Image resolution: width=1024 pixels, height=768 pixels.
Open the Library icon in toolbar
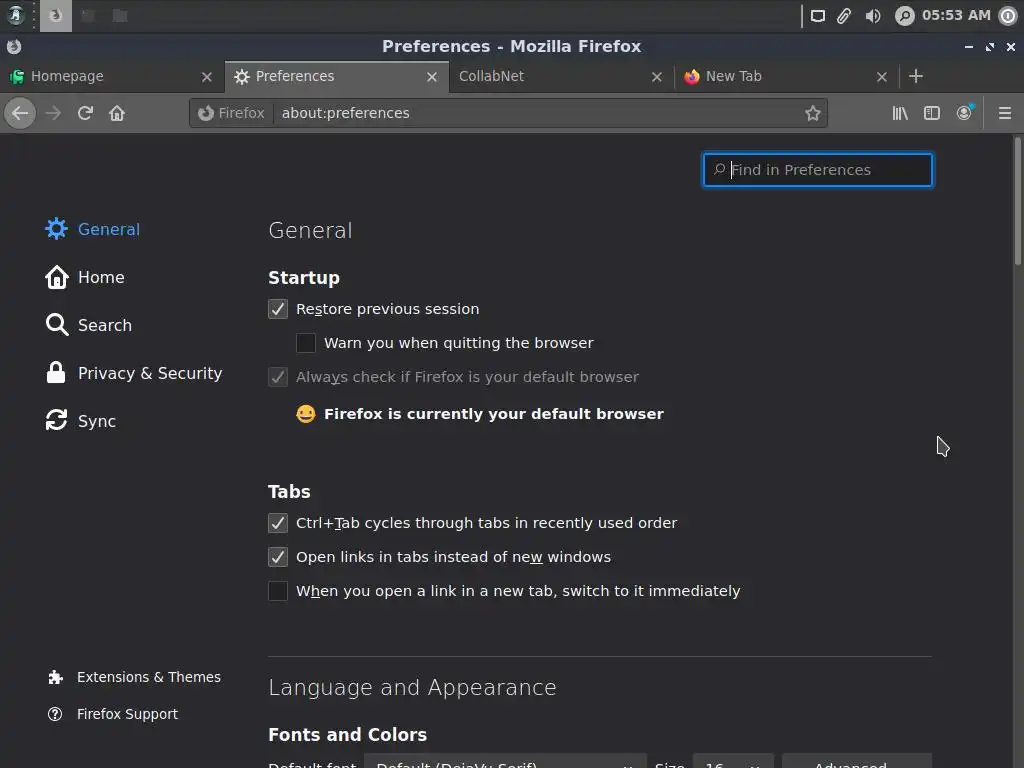tap(900, 113)
